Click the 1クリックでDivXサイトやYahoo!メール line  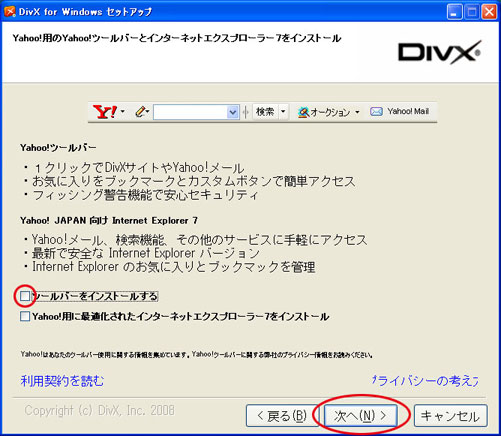click(x=134, y=168)
